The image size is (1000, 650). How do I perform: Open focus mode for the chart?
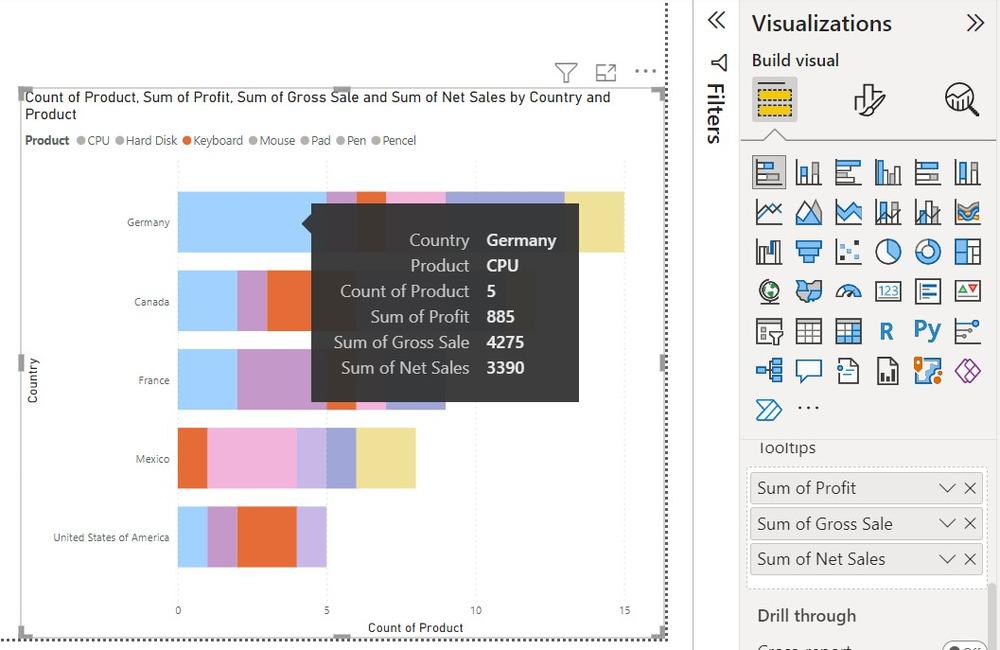606,72
